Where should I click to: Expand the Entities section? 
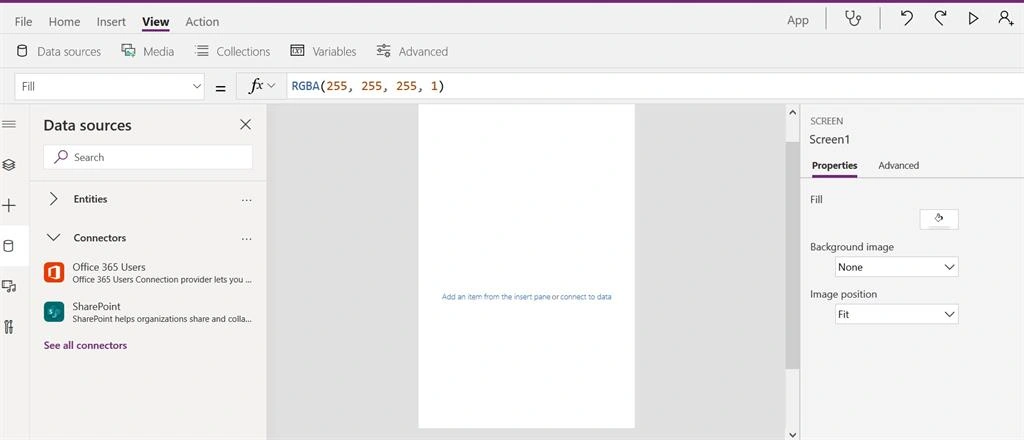point(54,199)
